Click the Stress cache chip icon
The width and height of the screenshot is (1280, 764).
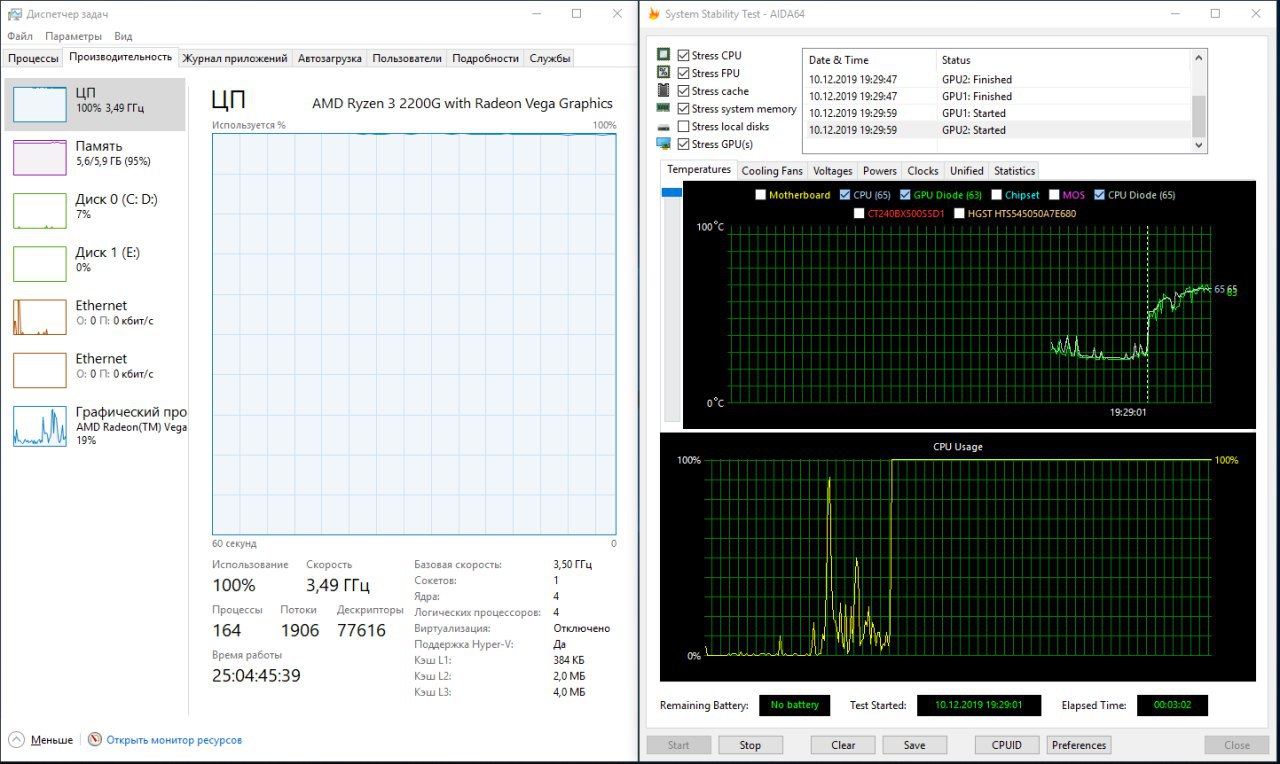(663, 91)
